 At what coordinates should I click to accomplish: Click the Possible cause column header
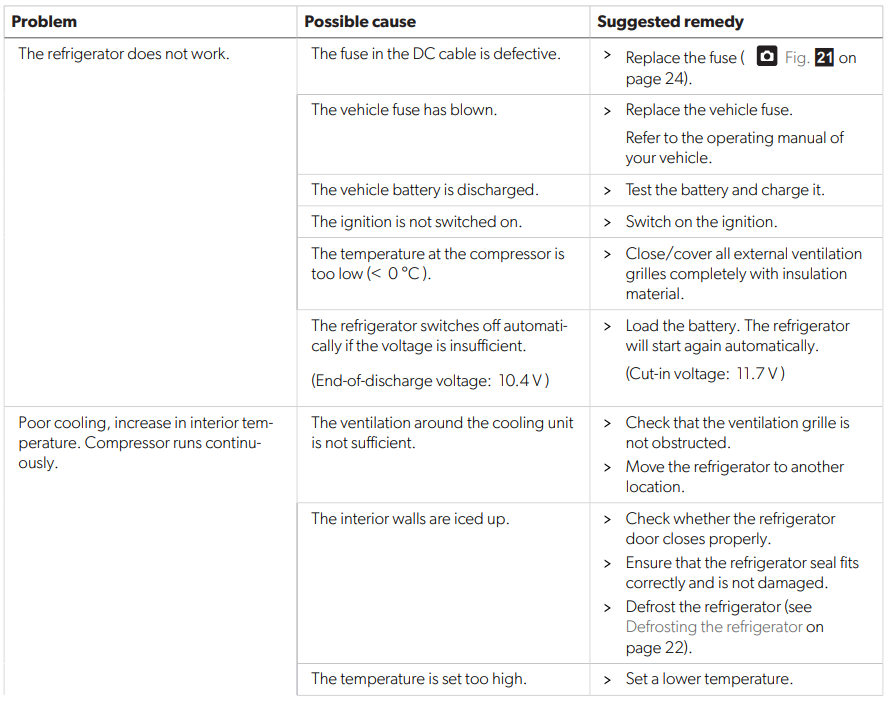coord(360,21)
